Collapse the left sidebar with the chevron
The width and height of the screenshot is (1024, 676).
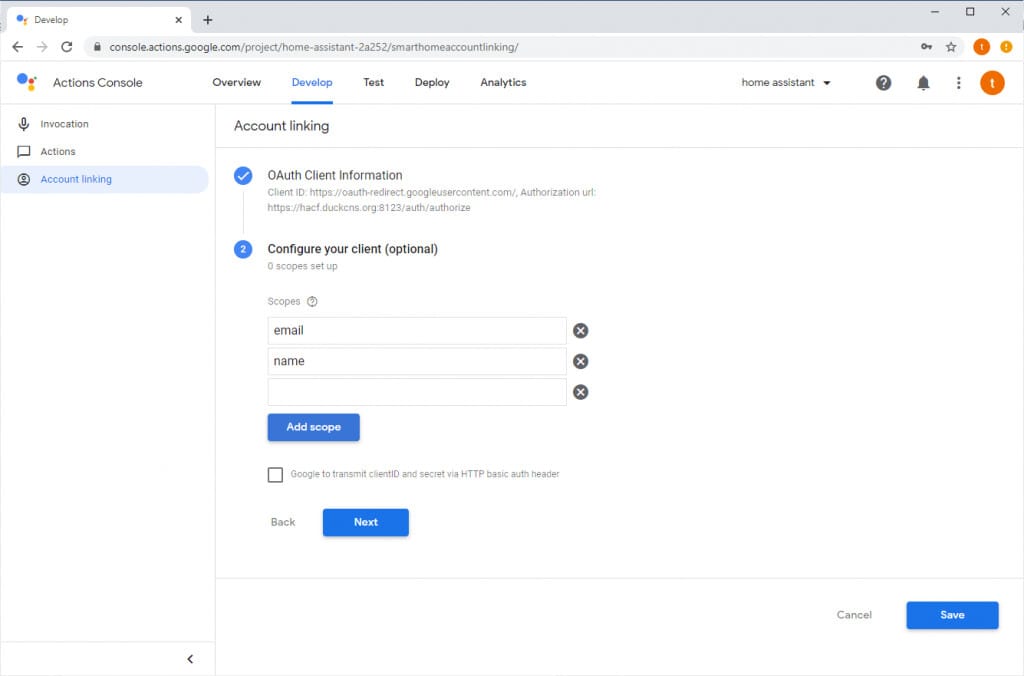[190, 659]
